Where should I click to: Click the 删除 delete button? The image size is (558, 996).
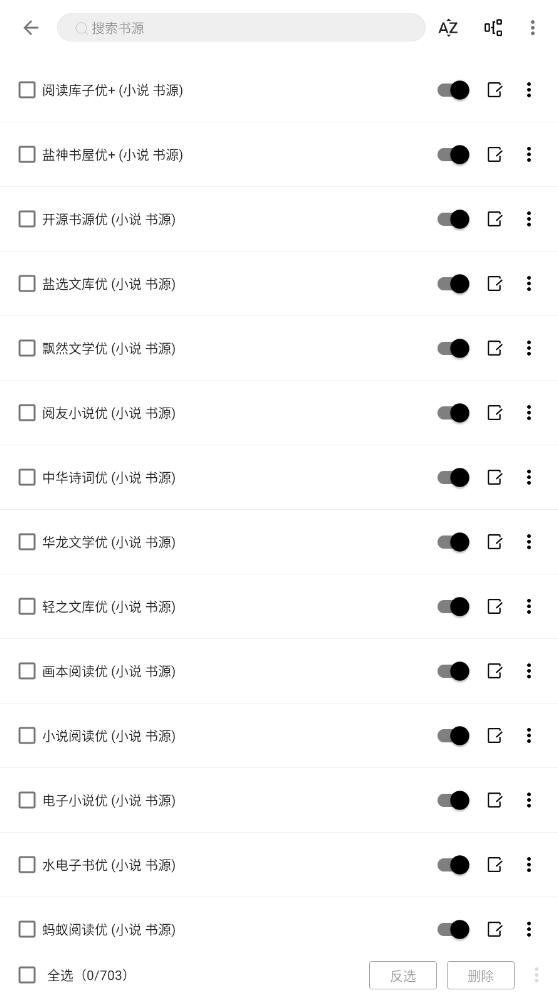click(x=480, y=976)
